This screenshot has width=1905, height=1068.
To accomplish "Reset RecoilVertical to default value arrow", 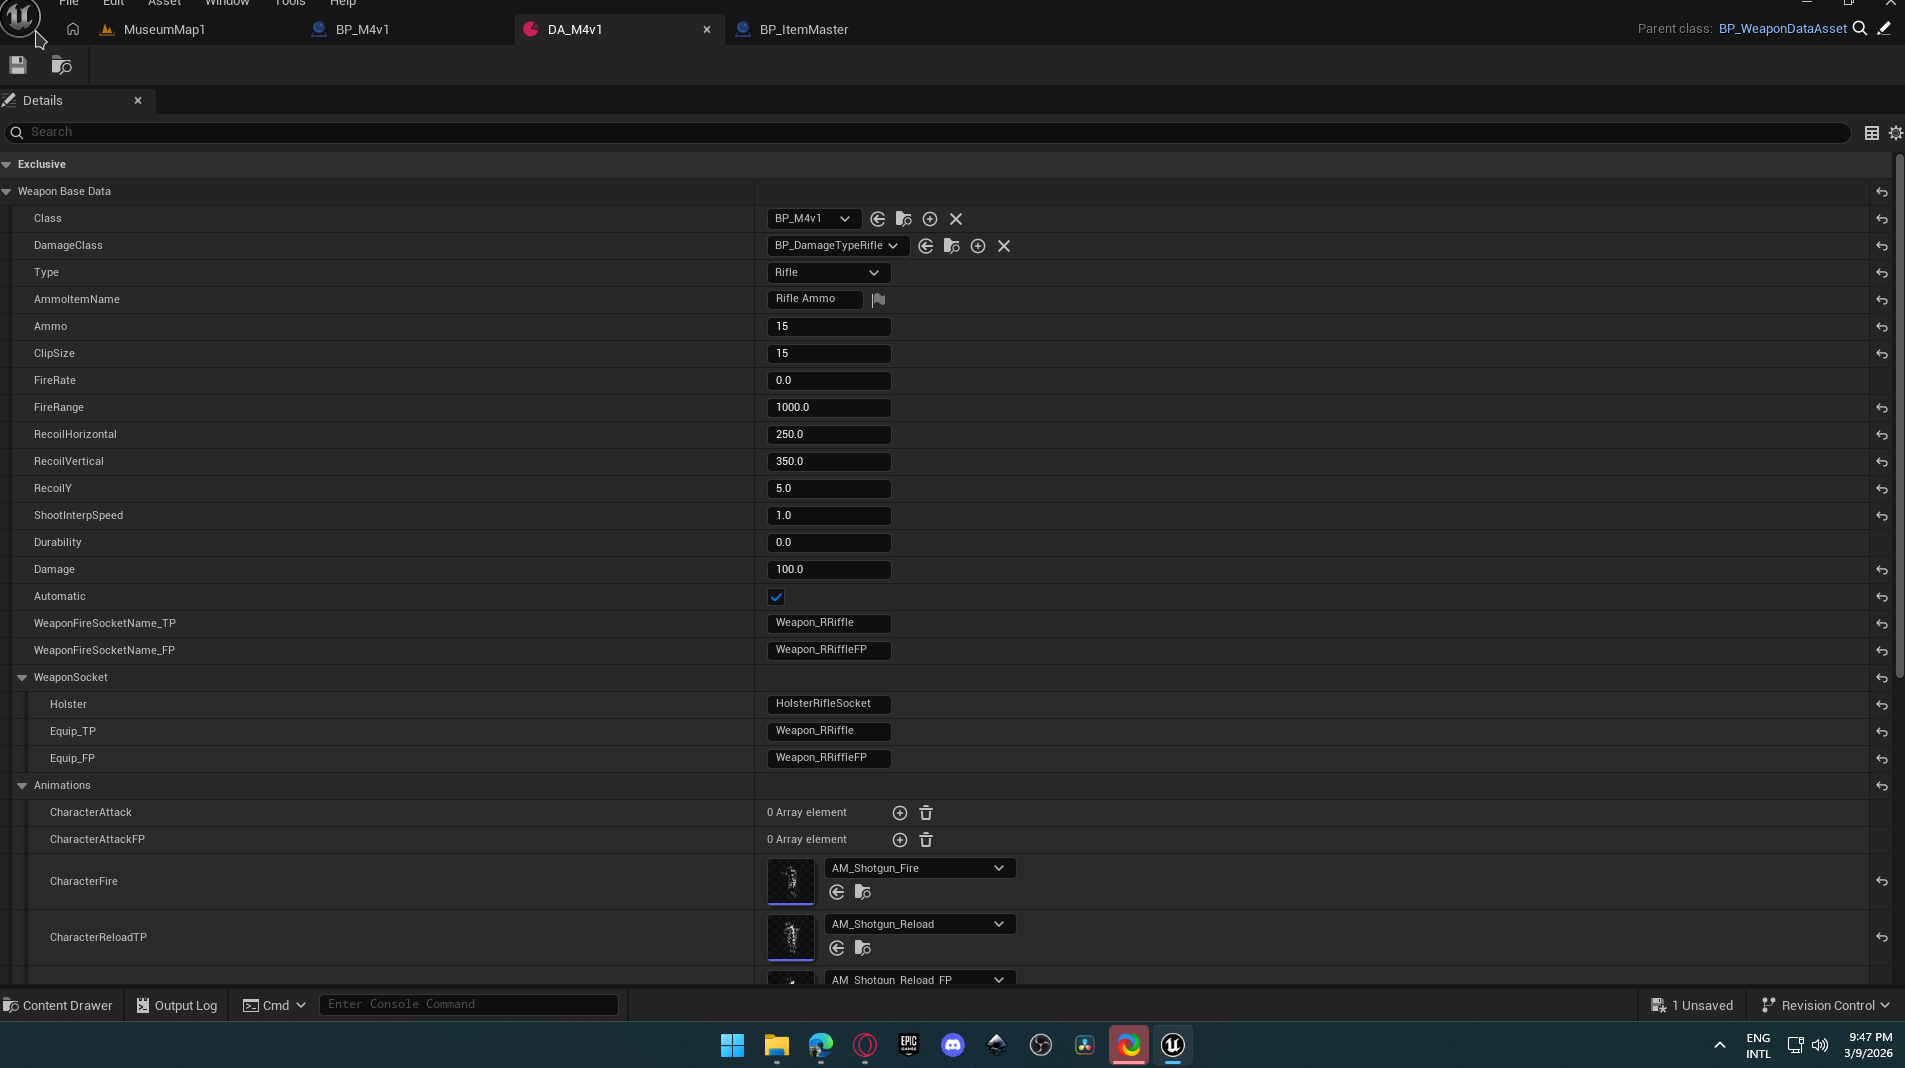I will (1882, 462).
